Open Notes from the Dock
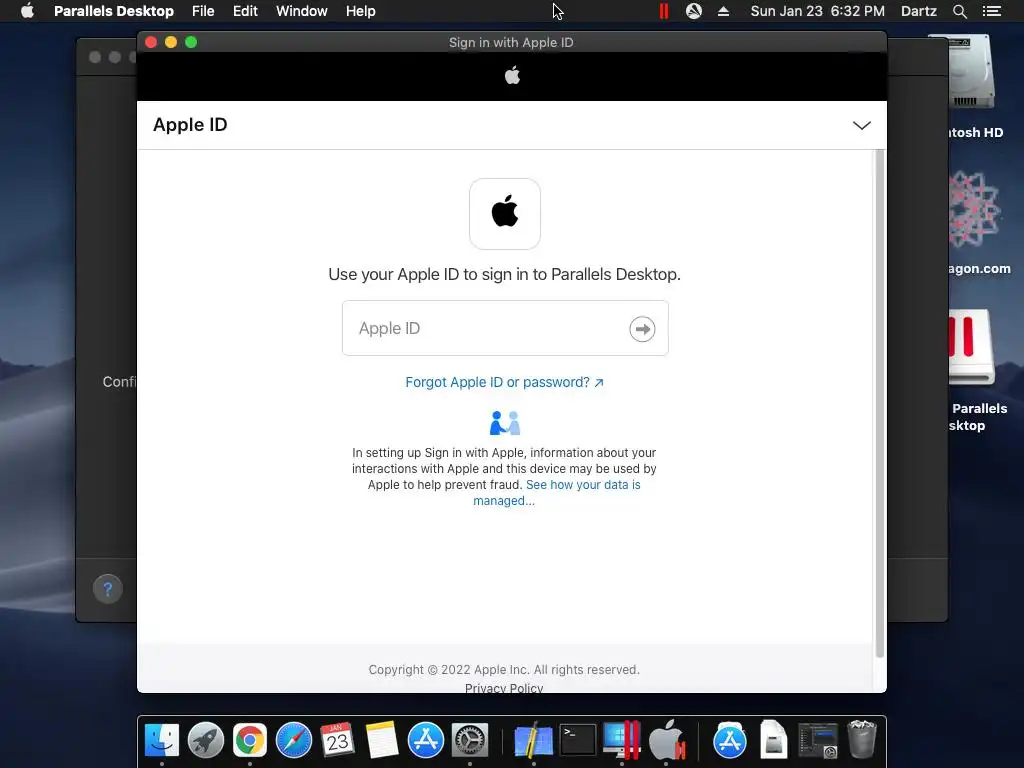This screenshot has width=1024, height=768. pyautogui.click(x=381, y=741)
